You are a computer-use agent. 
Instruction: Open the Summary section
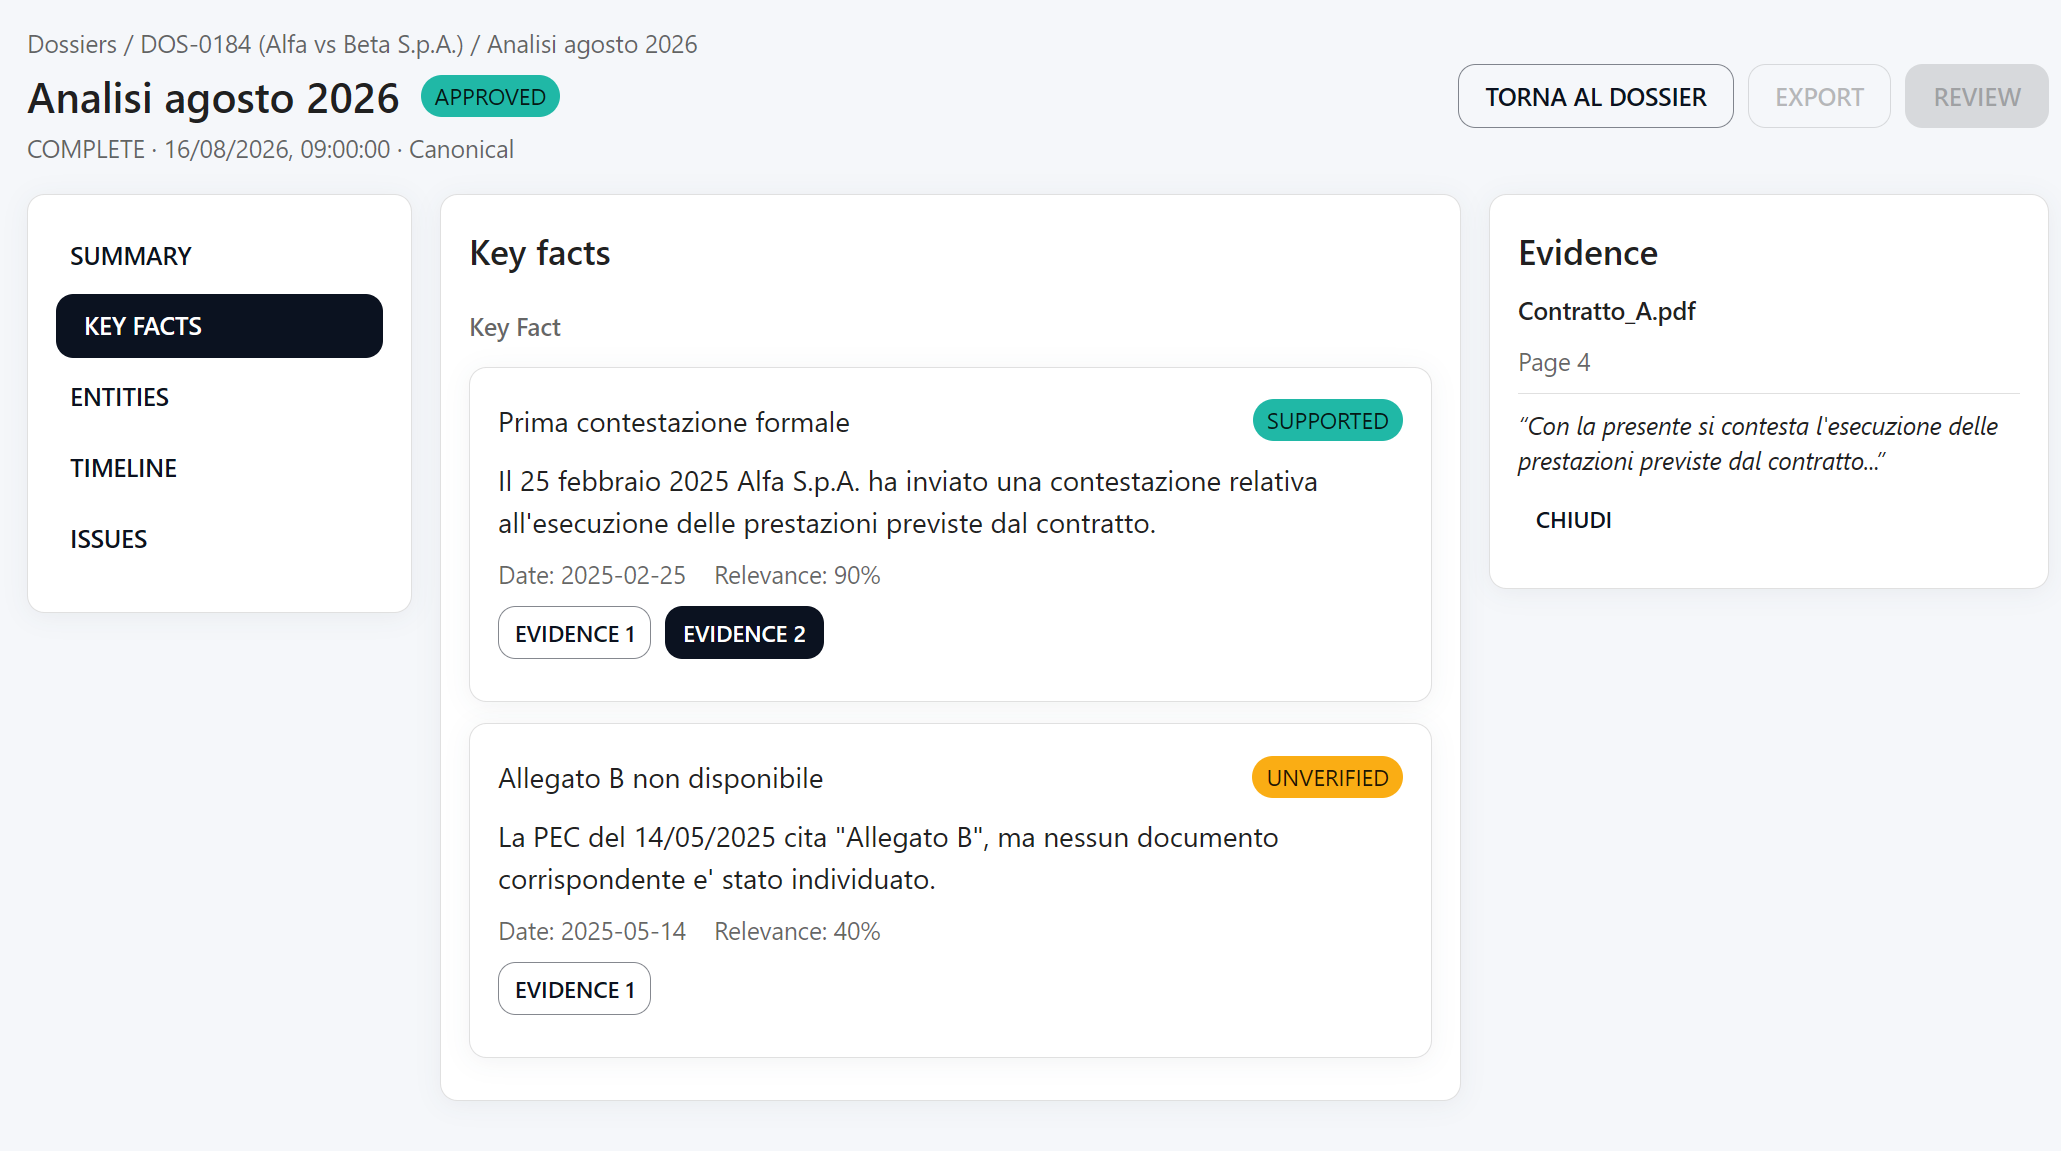coord(219,256)
